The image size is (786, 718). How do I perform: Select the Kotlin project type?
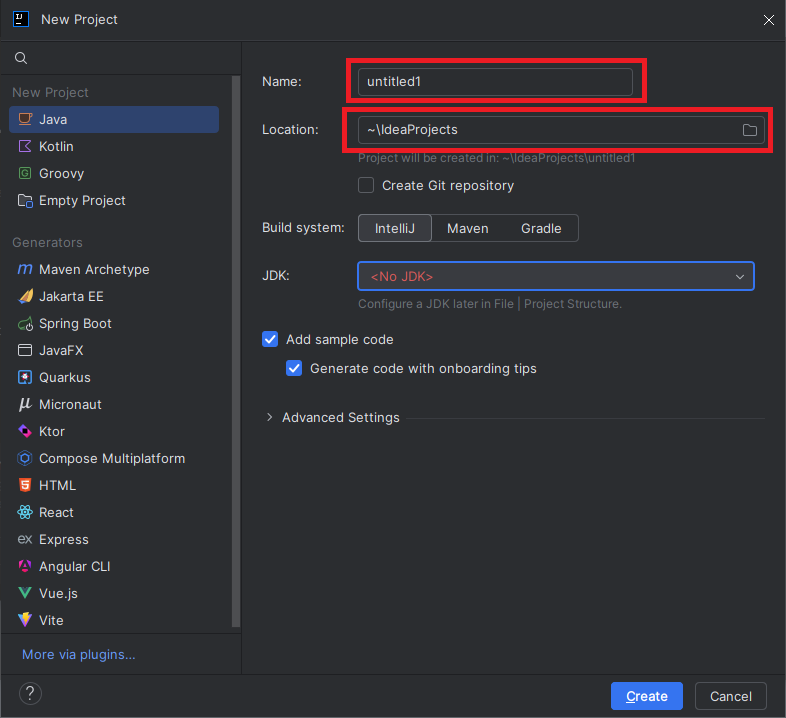(x=114, y=146)
